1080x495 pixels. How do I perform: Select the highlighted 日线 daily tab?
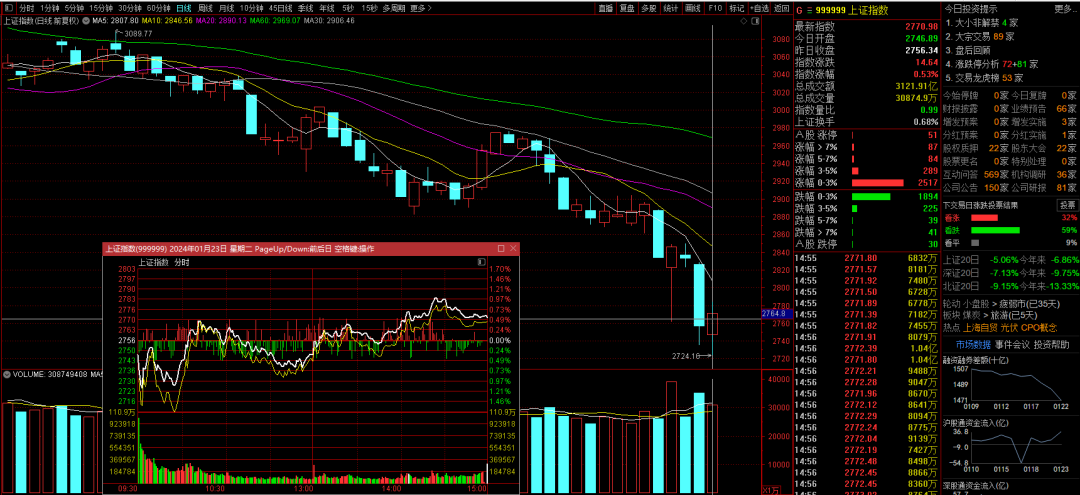[x=184, y=8]
